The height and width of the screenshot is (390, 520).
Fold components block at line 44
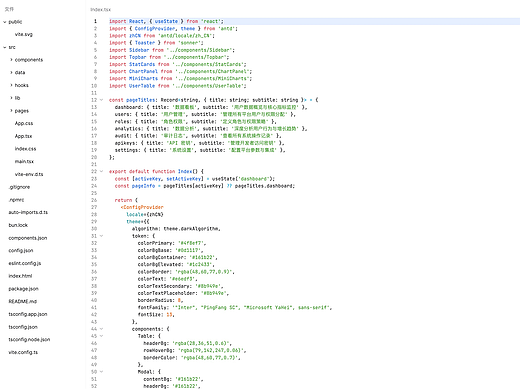pyautogui.click(x=102, y=329)
